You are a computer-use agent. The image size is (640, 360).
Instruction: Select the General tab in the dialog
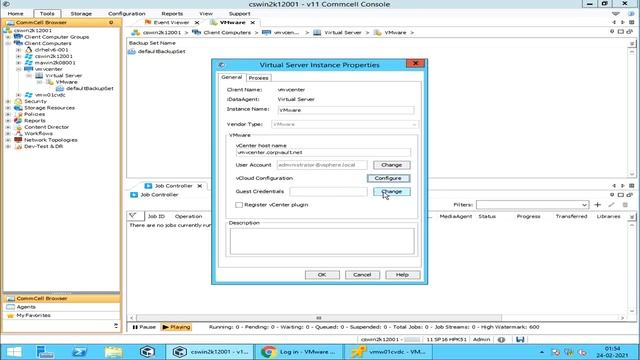coord(231,77)
